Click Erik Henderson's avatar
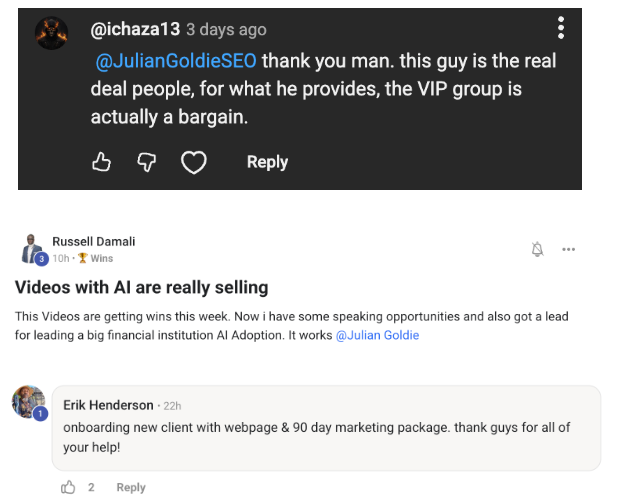Screen dimensions: 621x501 pos(29,401)
